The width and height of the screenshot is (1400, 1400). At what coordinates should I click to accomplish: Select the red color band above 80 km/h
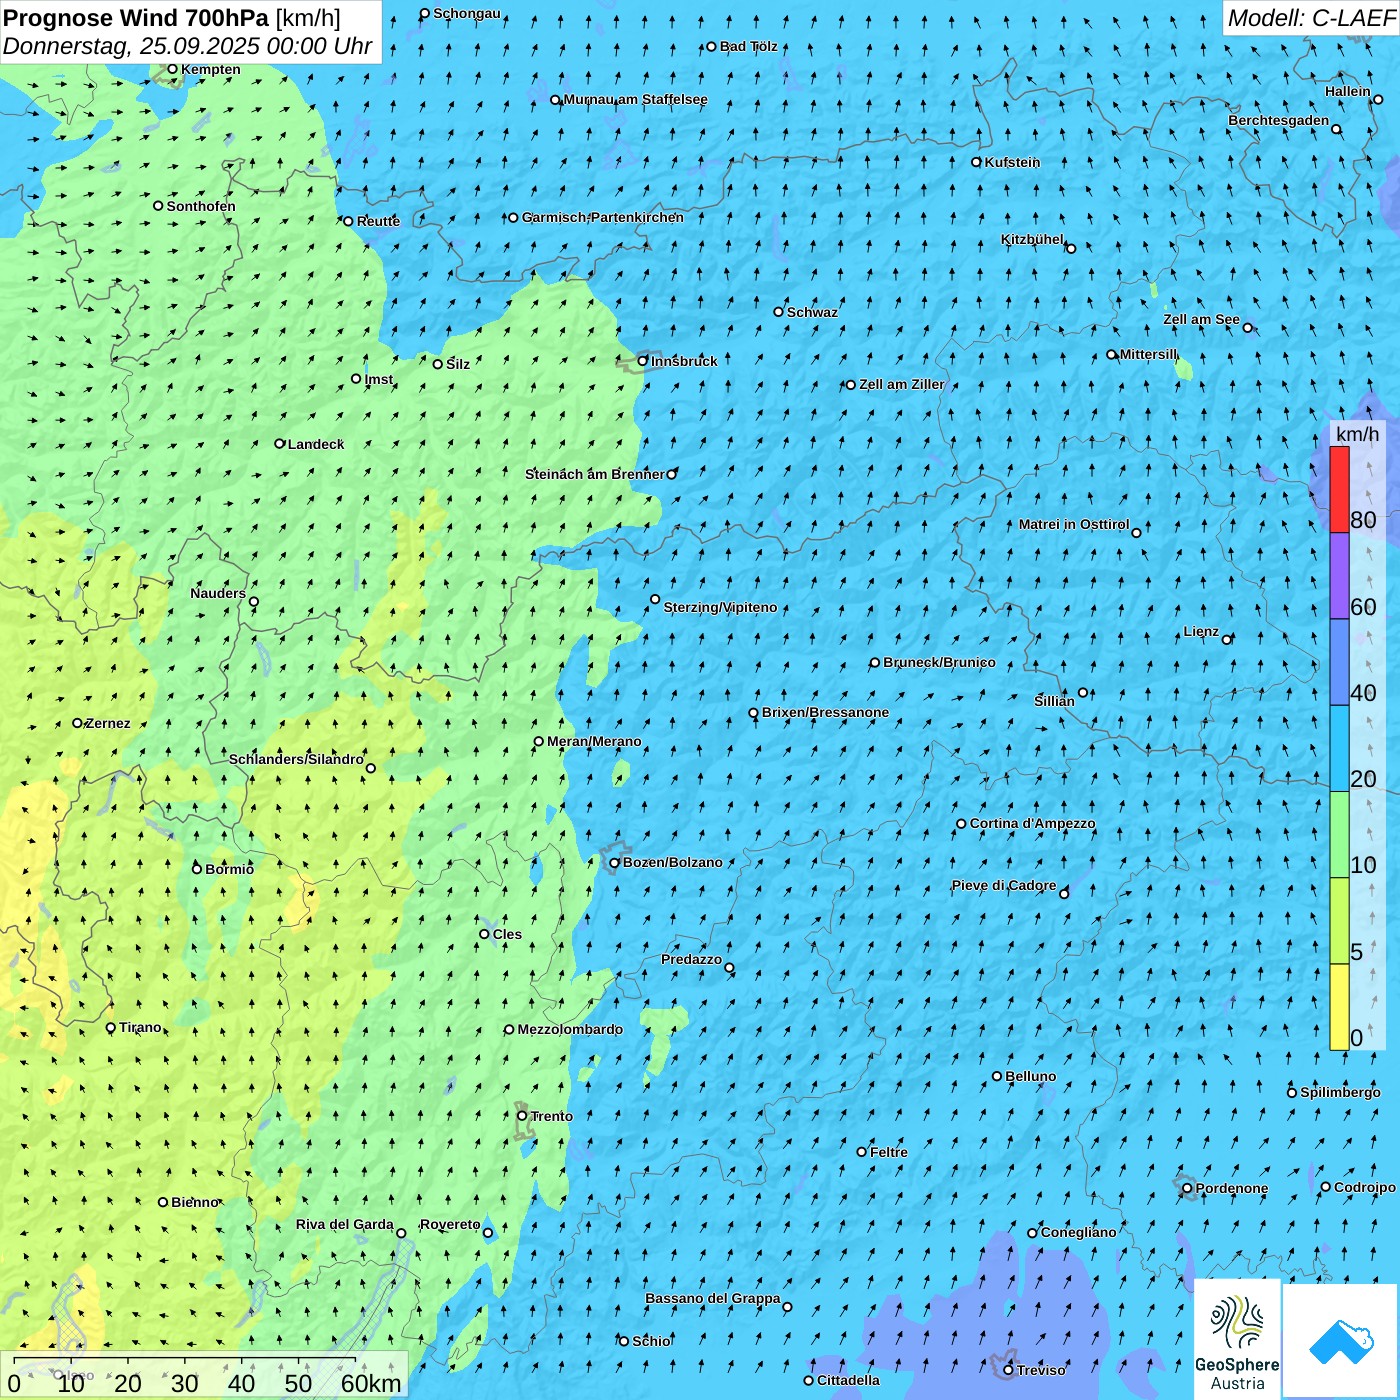(x=1339, y=489)
